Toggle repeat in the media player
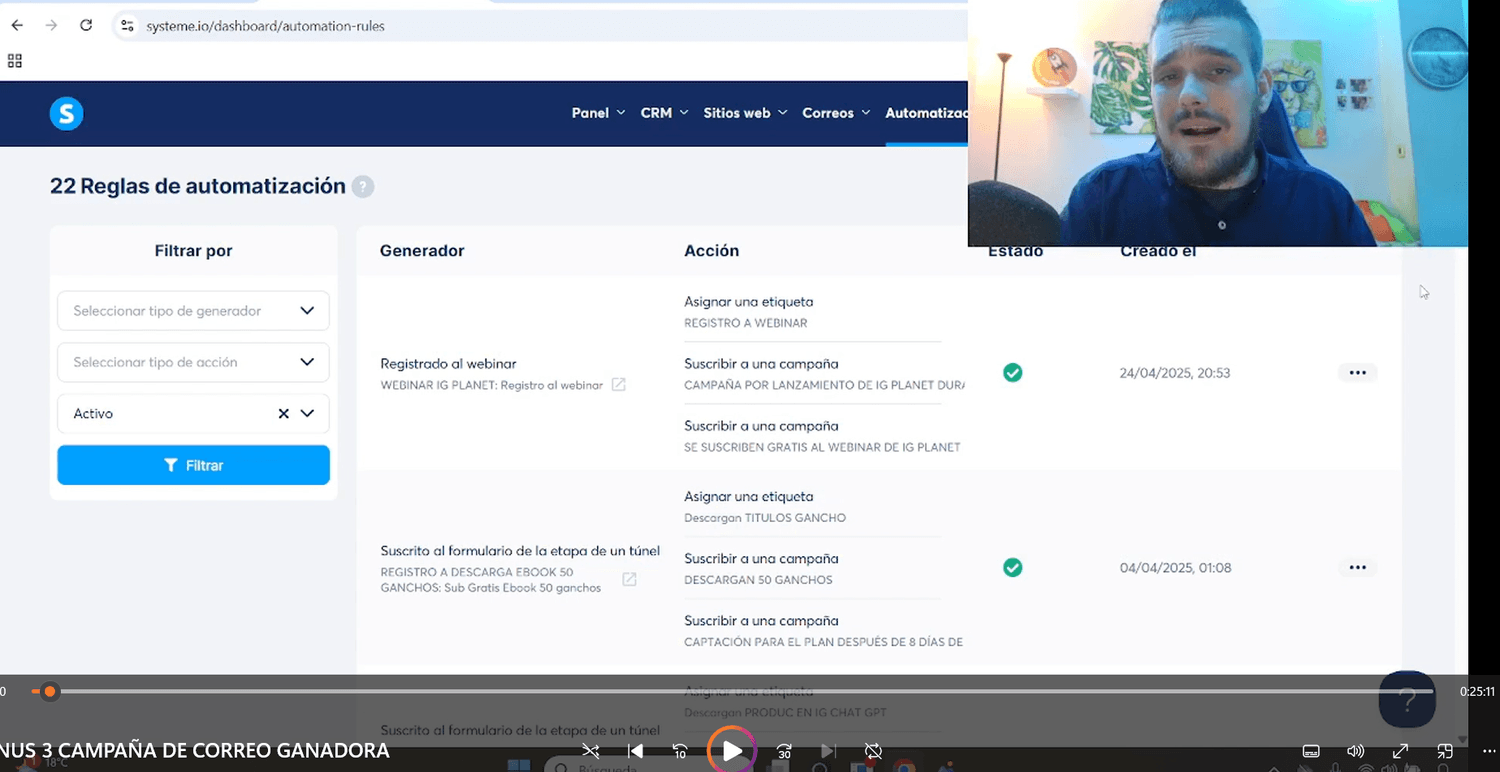 click(x=873, y=751)
